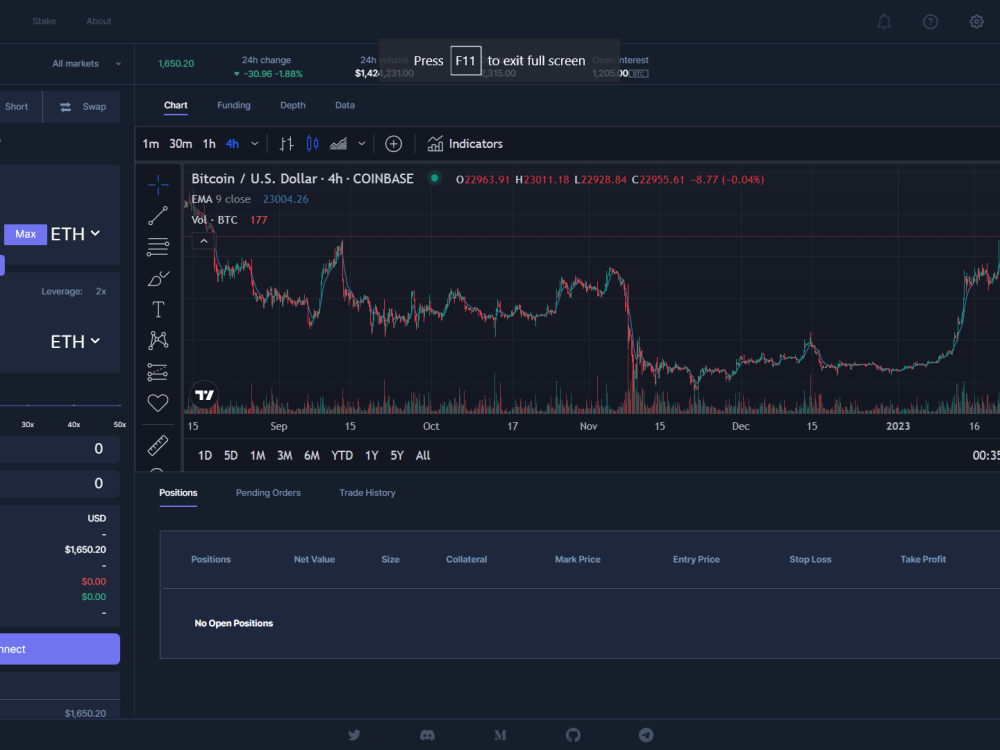Open the GitHub link in footer
Viewport: 1000px width, 750px height.
point(573,735)
